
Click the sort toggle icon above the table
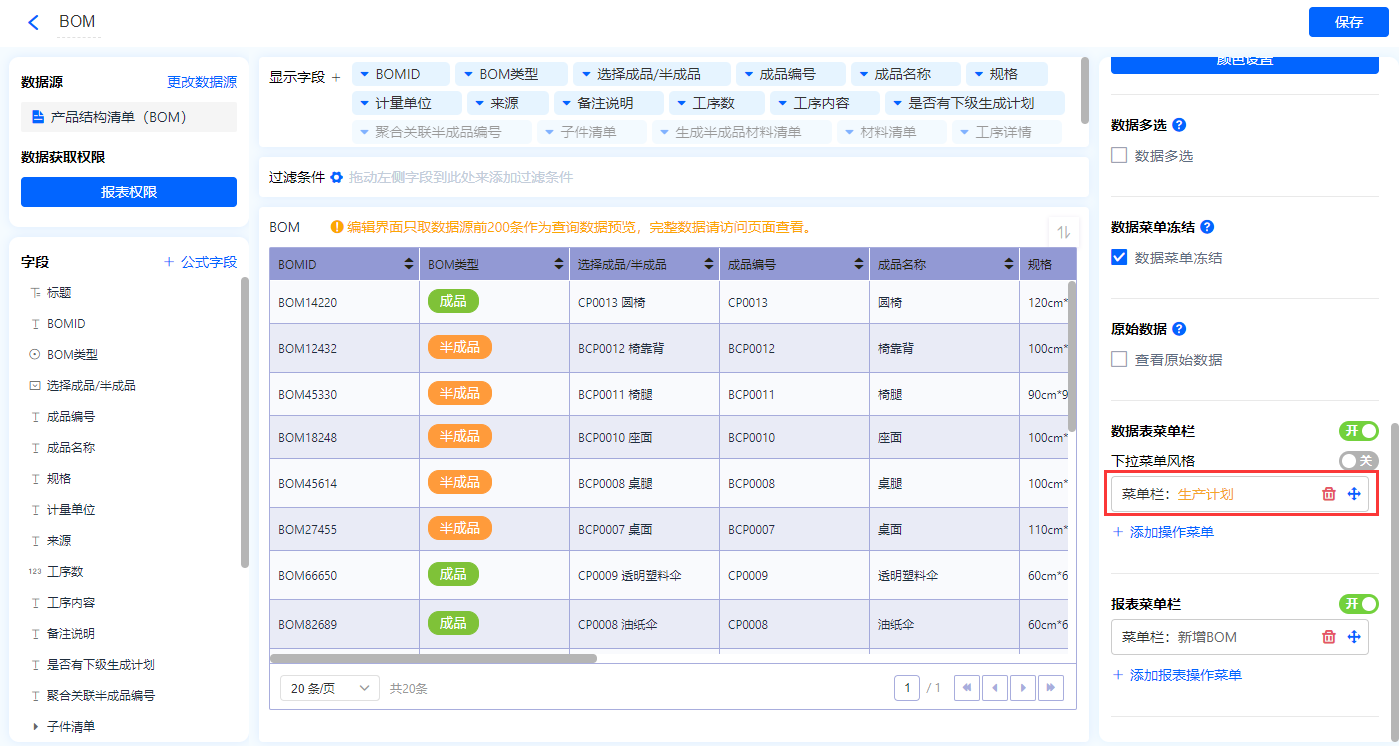pos(1063,231)
